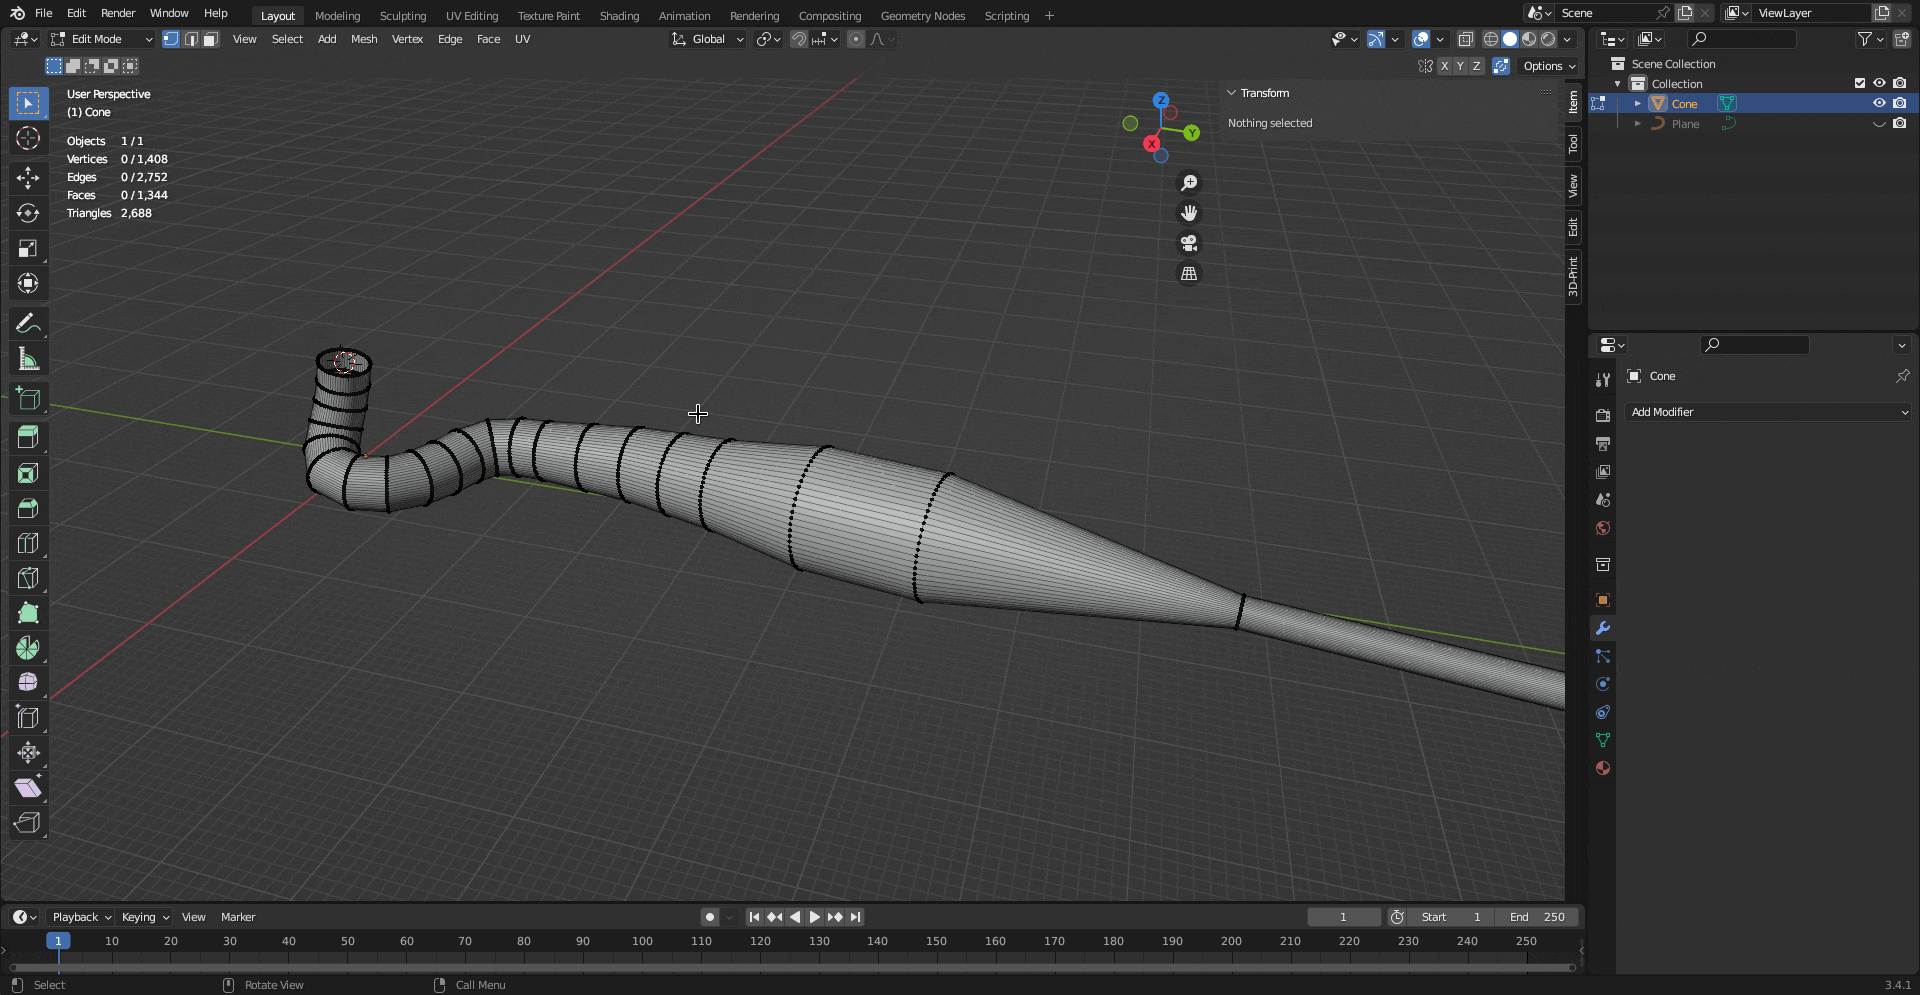Click the pan view hand icon
This screenshot has width=1920, height=995.
tap(1189, 213)
